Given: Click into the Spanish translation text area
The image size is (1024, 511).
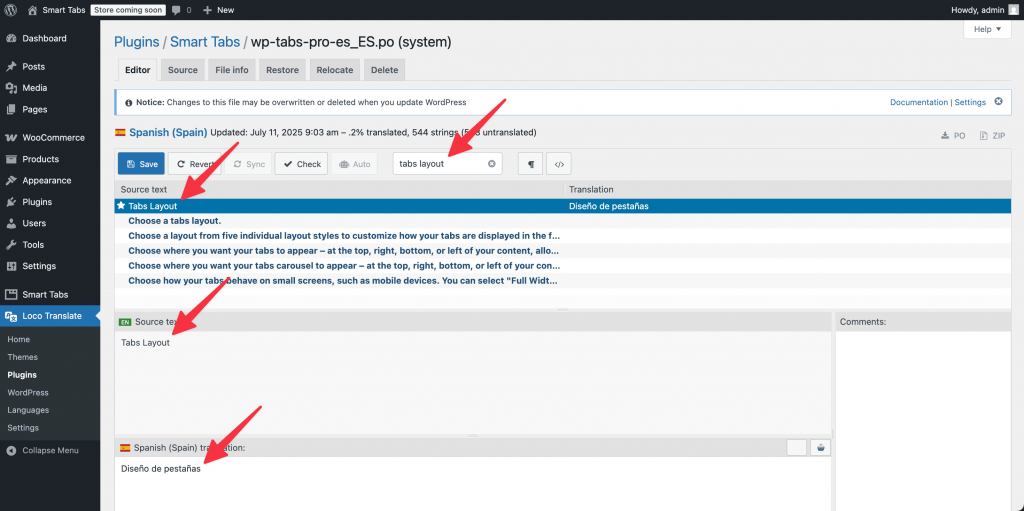Looking at the screenshot, I should (x=472, y=484).
